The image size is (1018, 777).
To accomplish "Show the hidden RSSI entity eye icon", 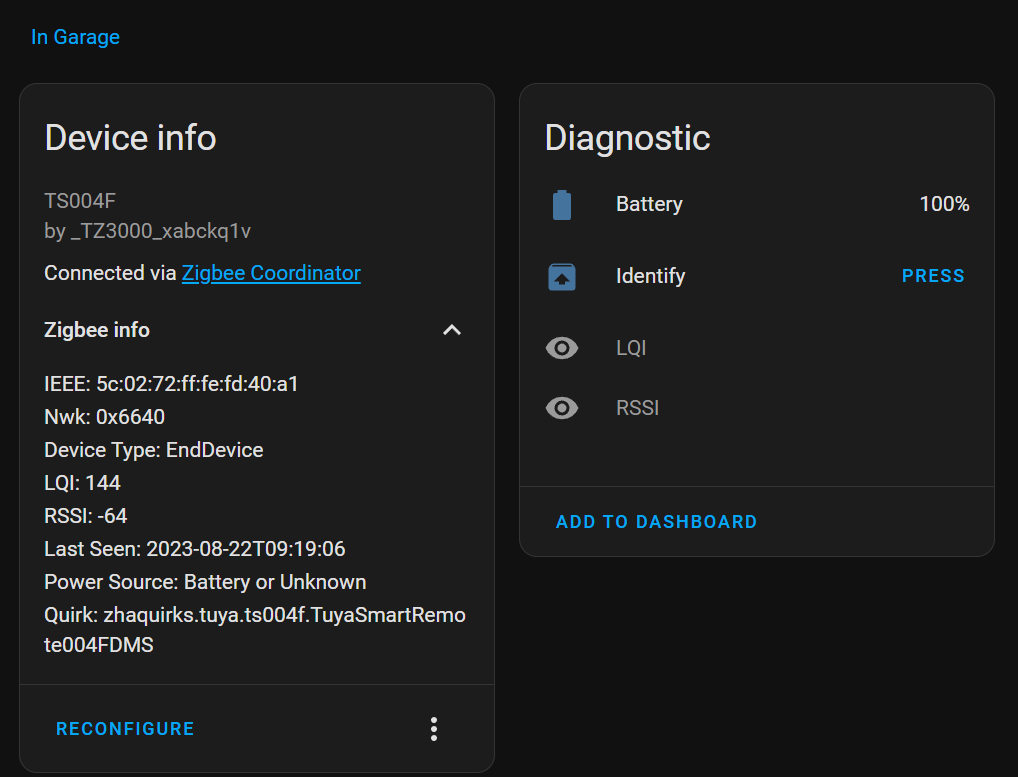I will point(562,408).
